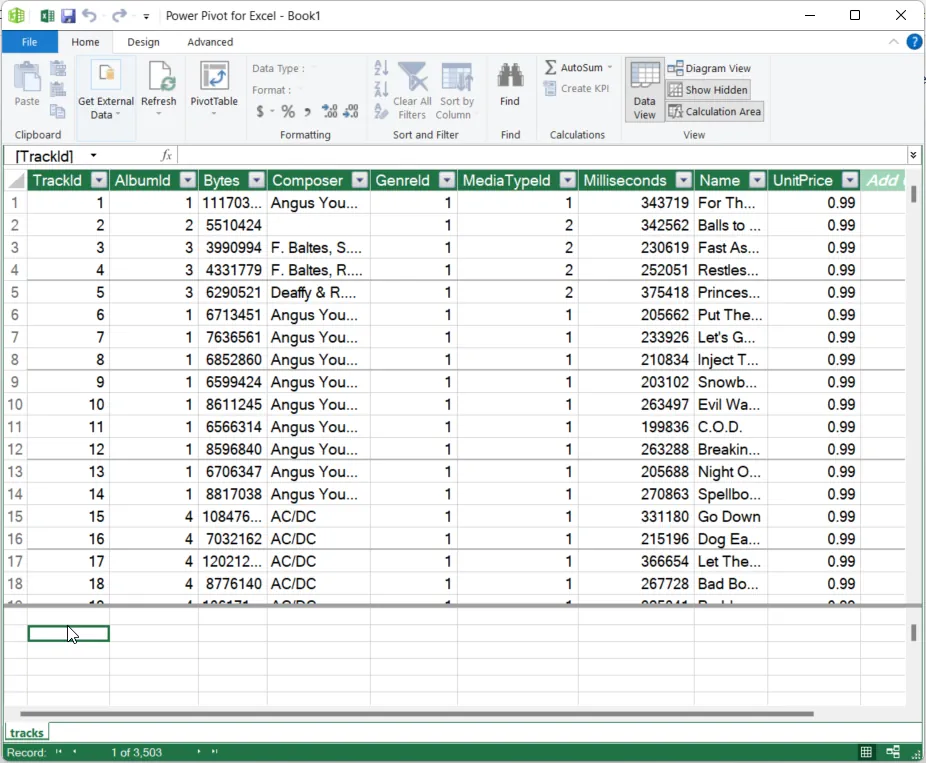Open the UnitPrice column filter dropdown
This screenshot has height=763, width=926.
tap(850, 180)
